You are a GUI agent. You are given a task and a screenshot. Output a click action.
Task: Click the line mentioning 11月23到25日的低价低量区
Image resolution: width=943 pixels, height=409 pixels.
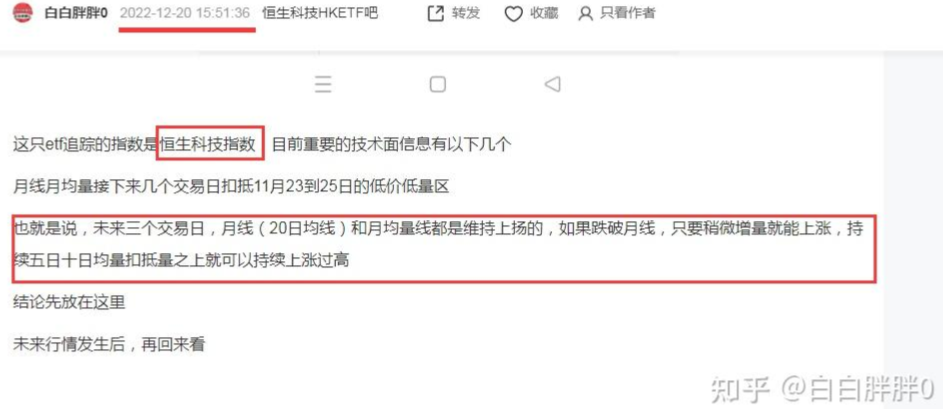coord(232,187)
